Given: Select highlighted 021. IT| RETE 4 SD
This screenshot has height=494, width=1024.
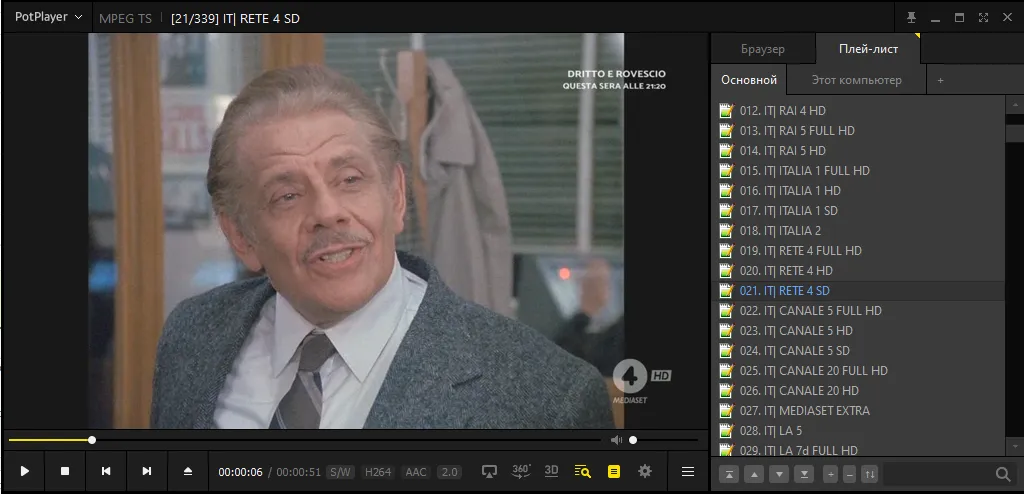Looking at the screenshot, I should coord(858,291).
